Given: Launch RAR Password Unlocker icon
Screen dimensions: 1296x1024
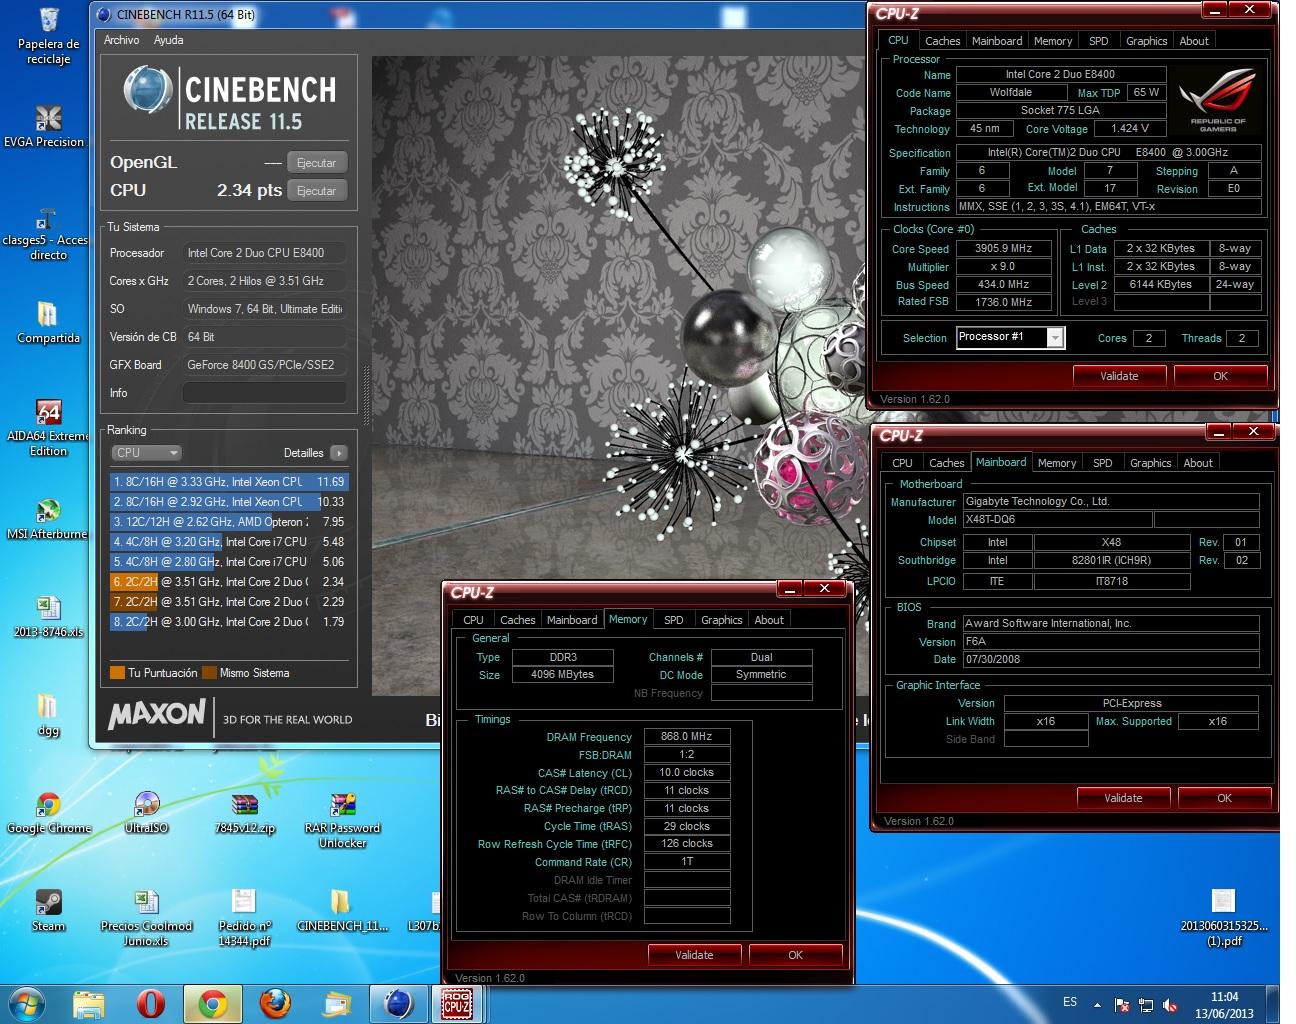Looking at the screenshot, I should (343, 820).
